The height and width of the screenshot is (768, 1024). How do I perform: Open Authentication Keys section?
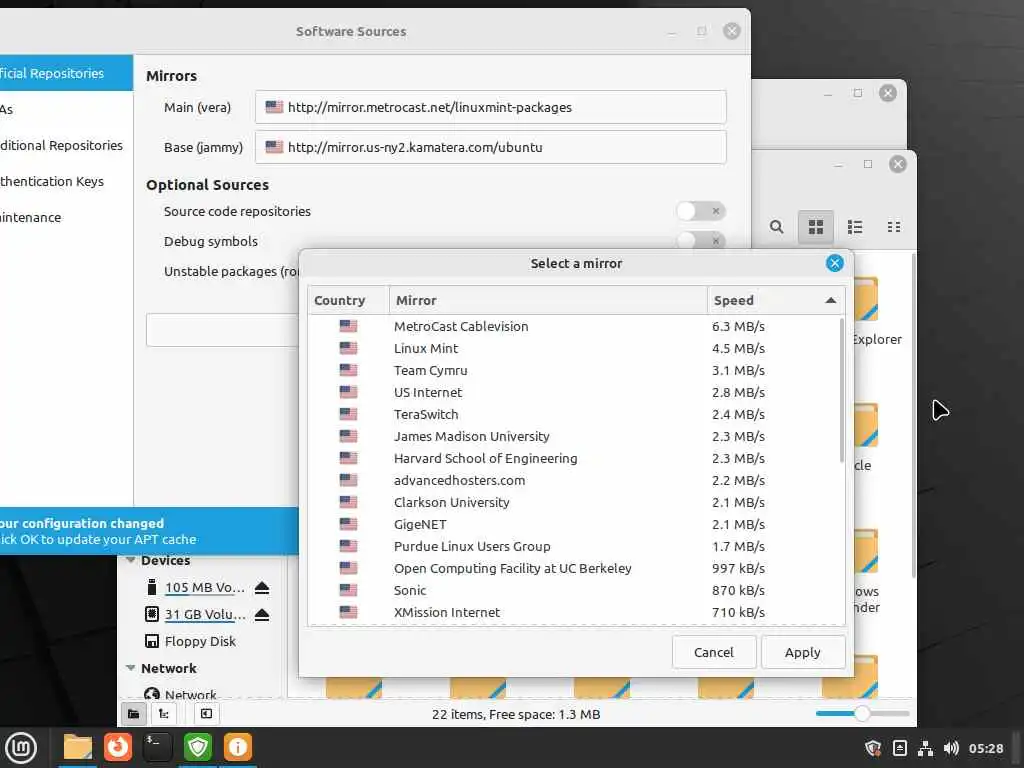(66, 181)
